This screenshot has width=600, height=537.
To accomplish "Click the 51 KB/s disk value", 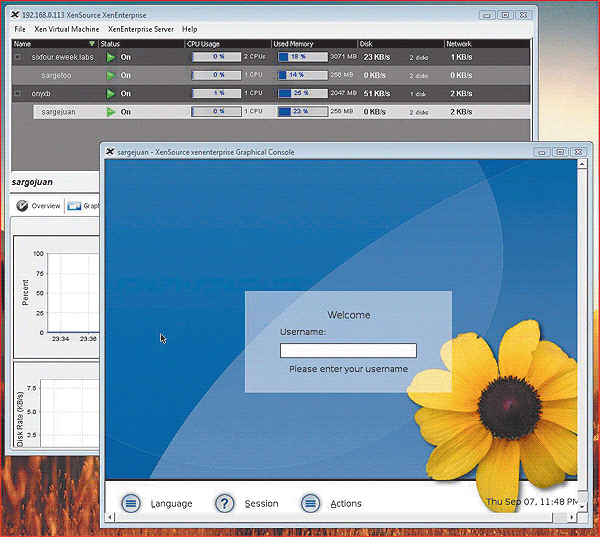I will click(x=377, y=93).
